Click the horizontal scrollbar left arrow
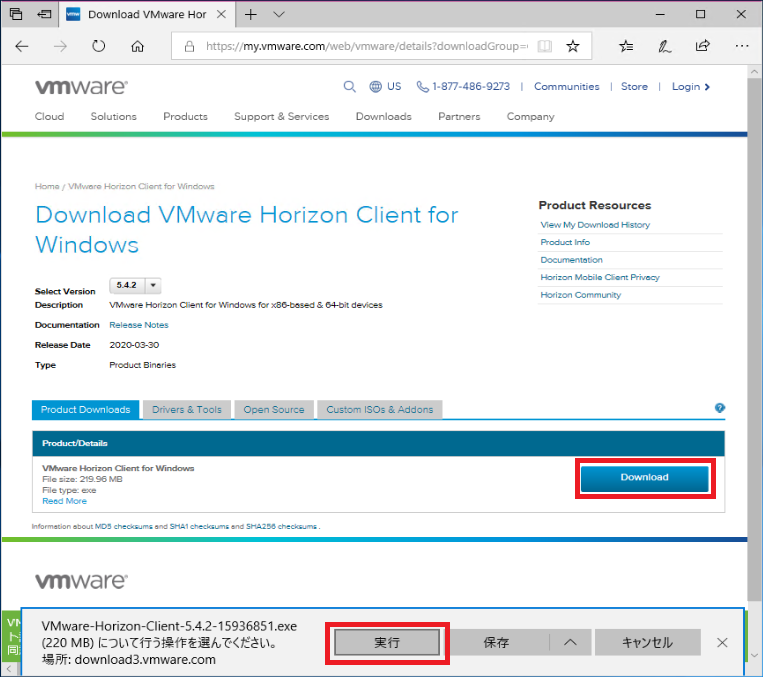763x677 pixels. [x=9, y=669]
